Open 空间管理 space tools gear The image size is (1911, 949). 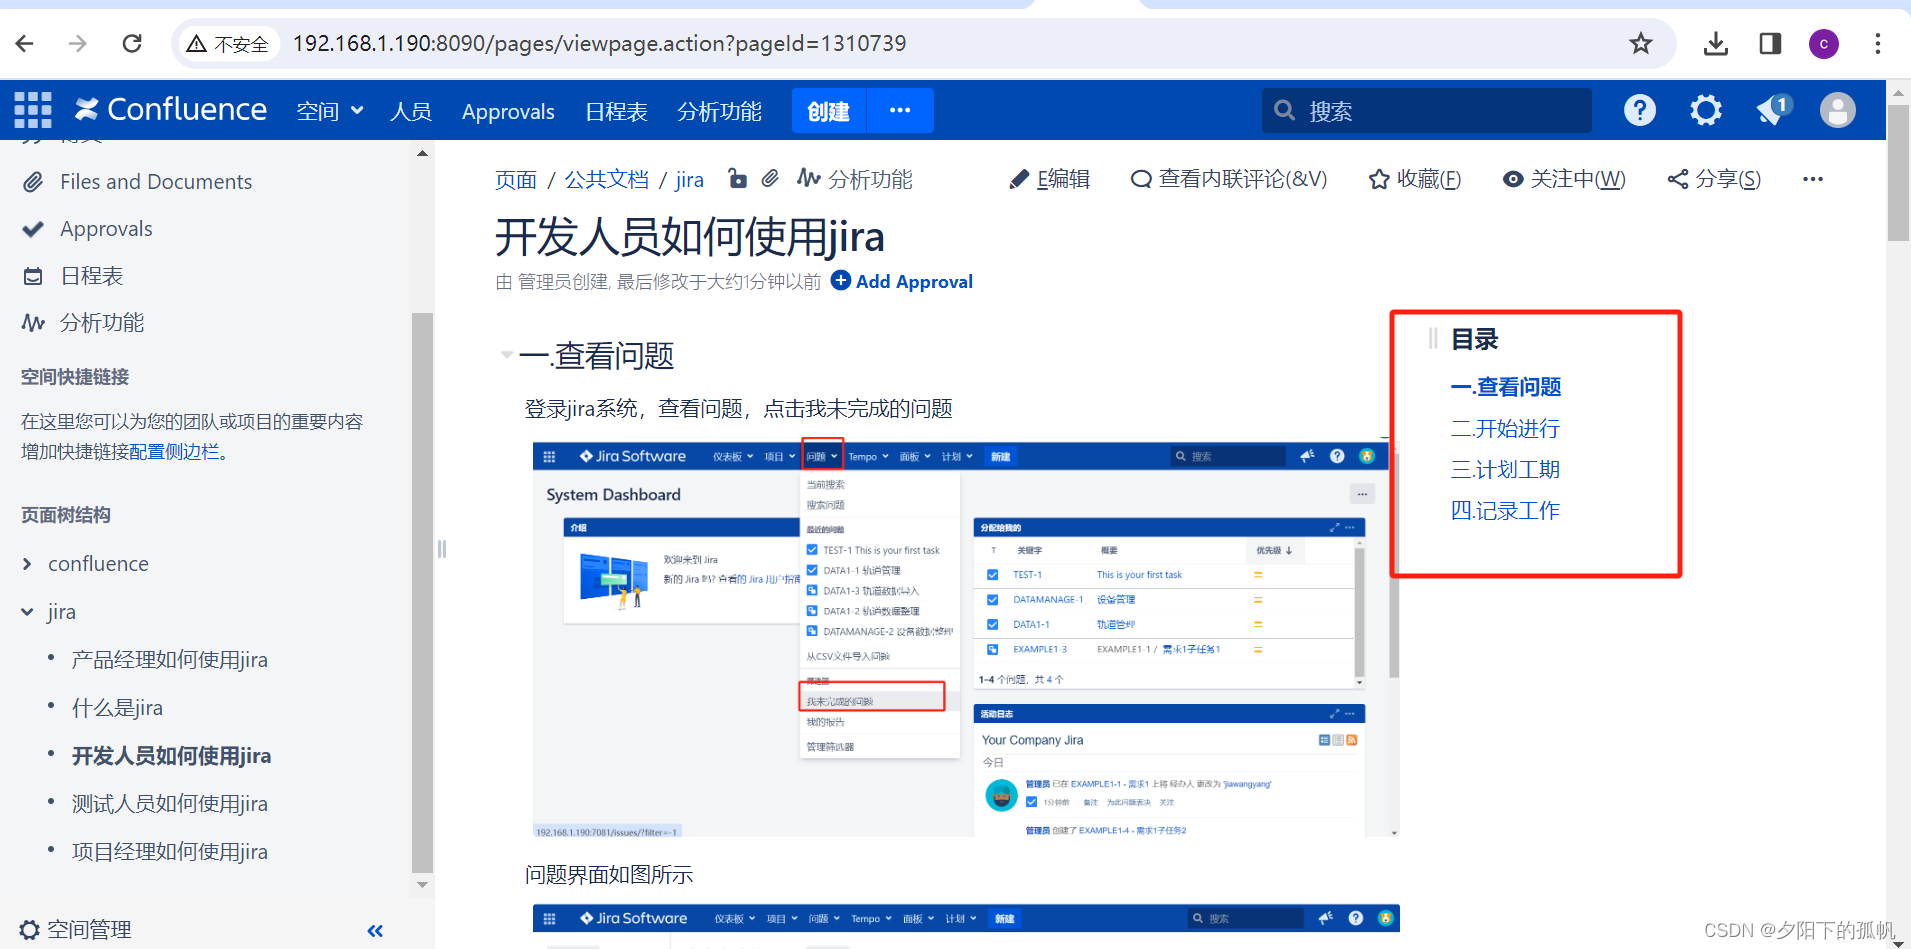point(76,930)
